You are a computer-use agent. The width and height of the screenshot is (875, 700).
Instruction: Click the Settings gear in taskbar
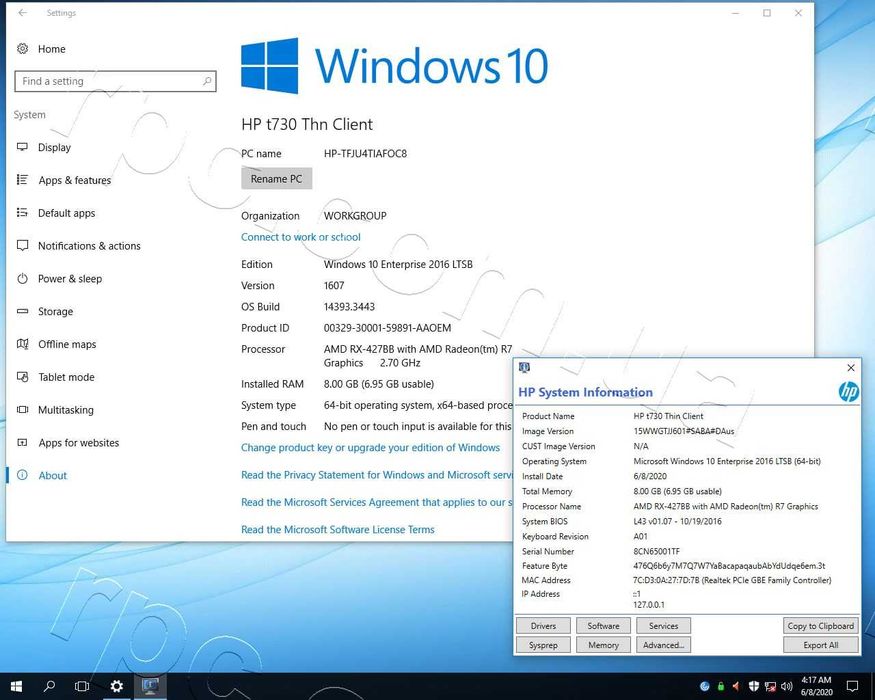click(x=117, y=686)
